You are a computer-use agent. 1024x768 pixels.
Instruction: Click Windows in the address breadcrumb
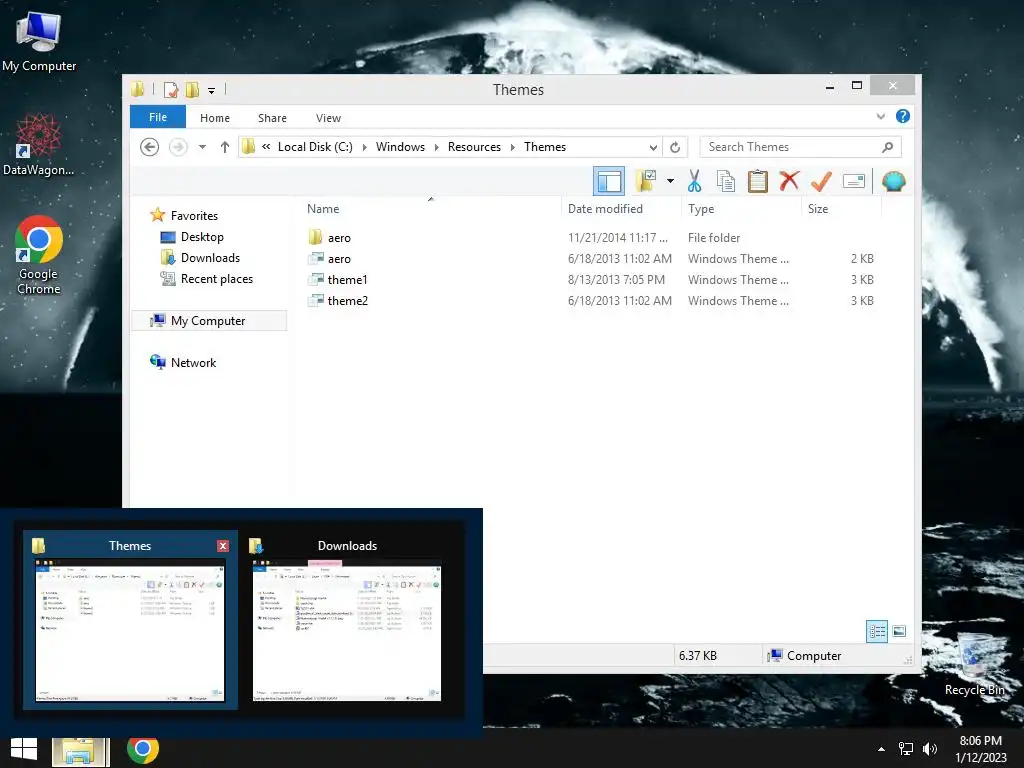400,147
